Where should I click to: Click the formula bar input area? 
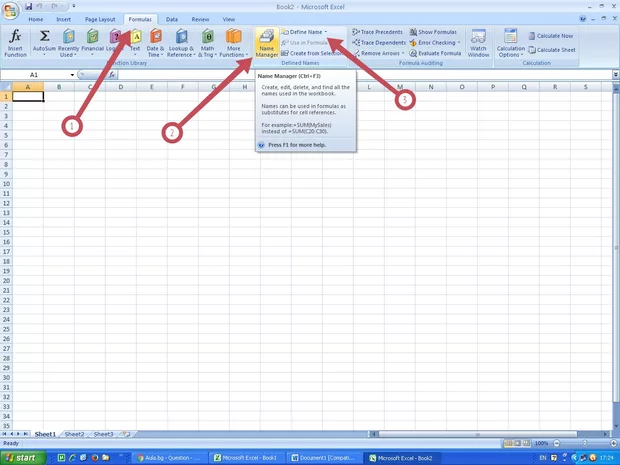[365, 75]
